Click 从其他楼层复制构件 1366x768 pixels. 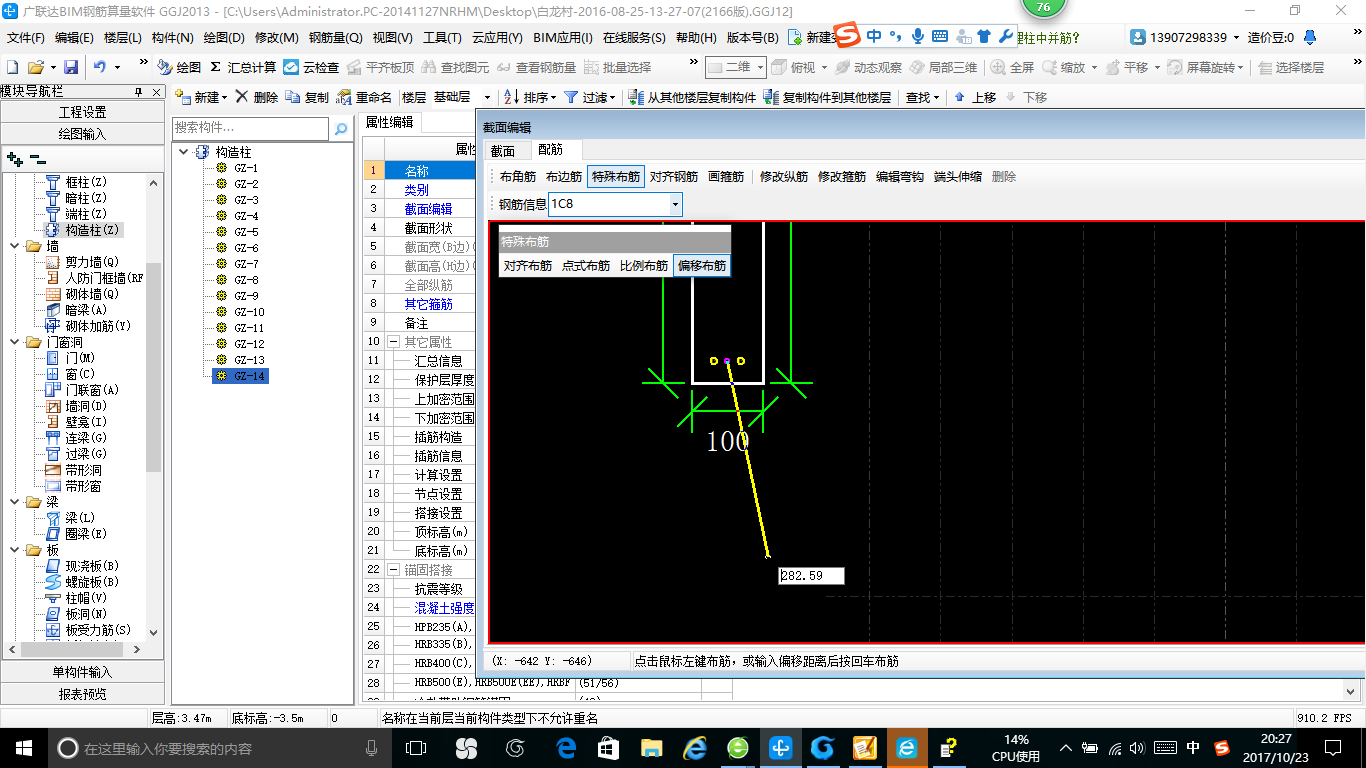692,97
